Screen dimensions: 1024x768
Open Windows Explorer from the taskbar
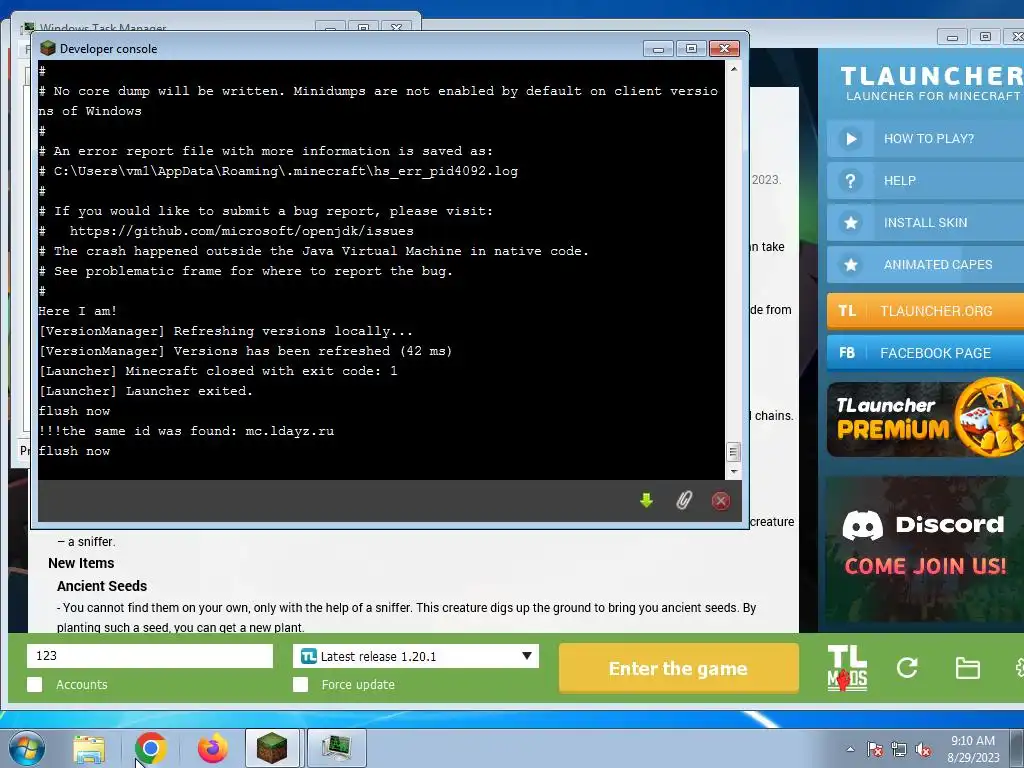[89, 748]
